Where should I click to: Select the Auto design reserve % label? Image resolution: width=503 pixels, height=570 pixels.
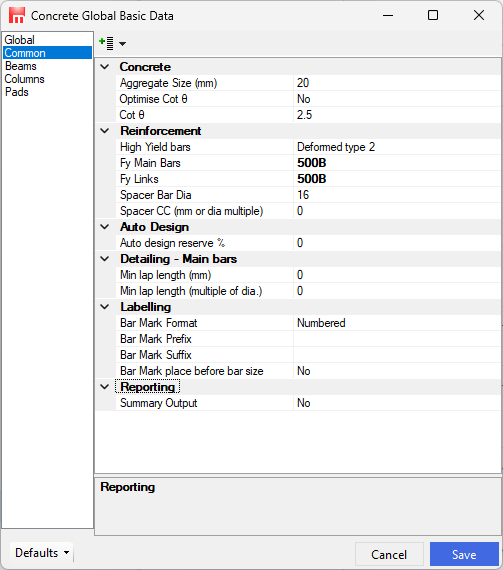tap(172, 243)
